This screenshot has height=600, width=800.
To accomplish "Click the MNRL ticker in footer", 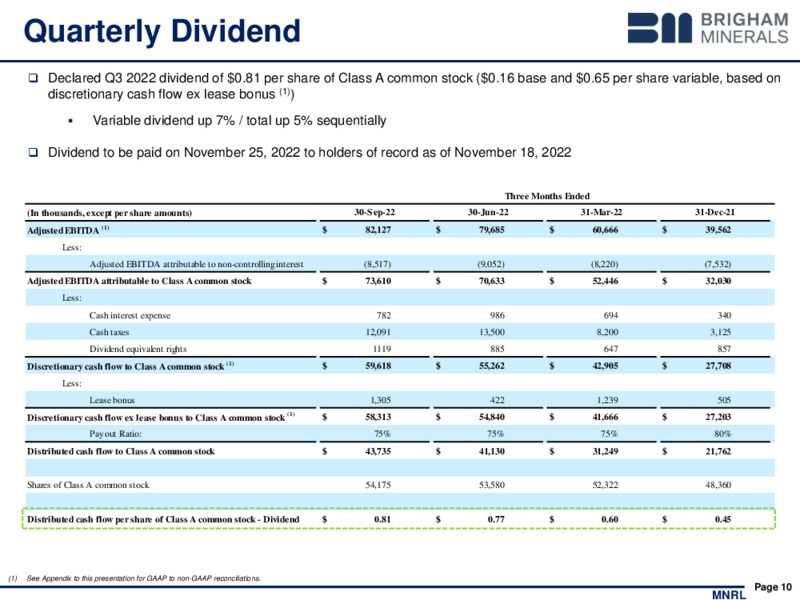I will (729, 594).
